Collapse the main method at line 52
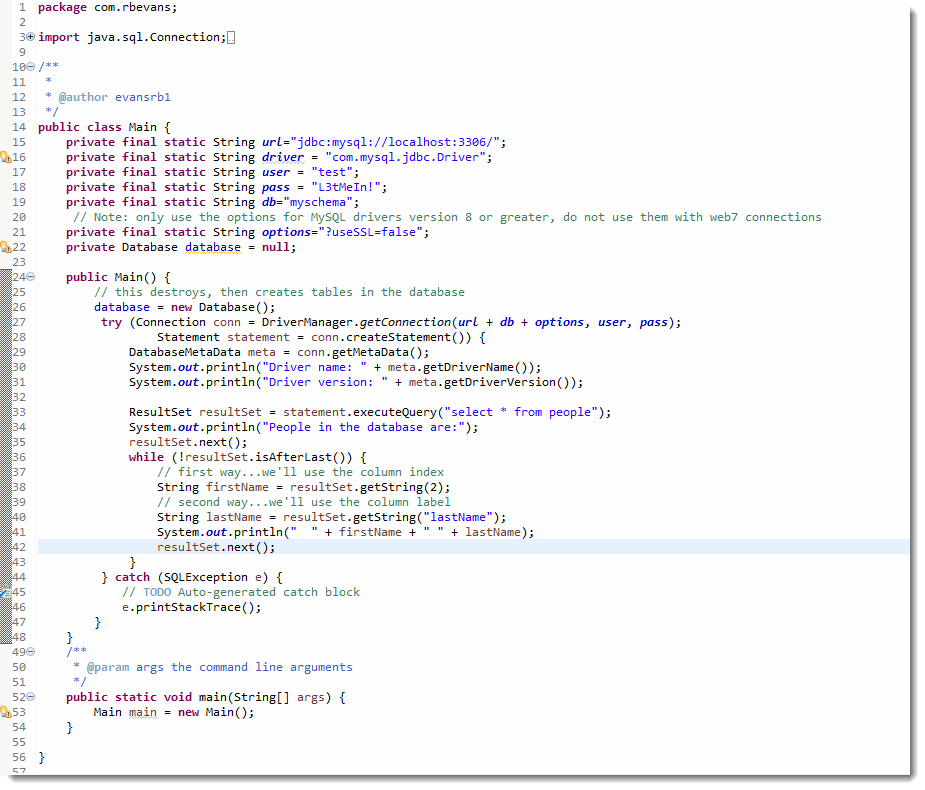 (x=31, y=697)
